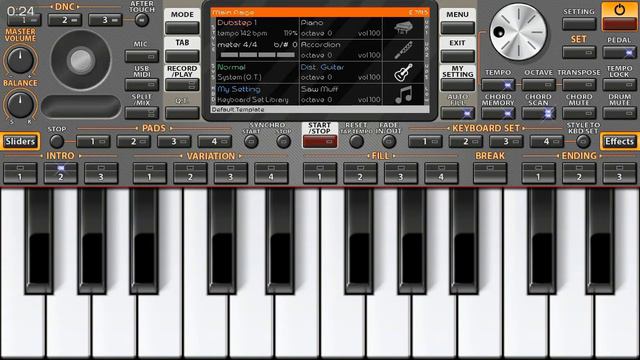Select DNC button 2
The width and height of the screenshot is (640, 360).
64,20
